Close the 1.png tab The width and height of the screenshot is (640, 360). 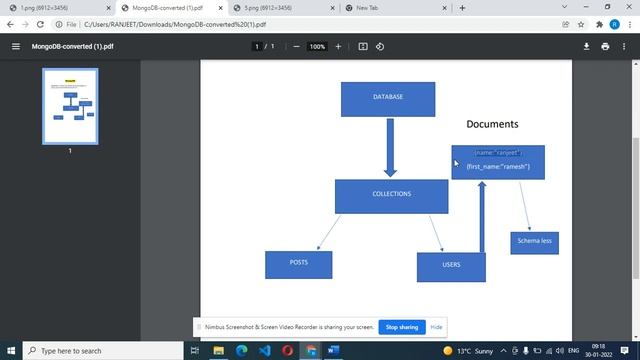(x=108, y=8)
